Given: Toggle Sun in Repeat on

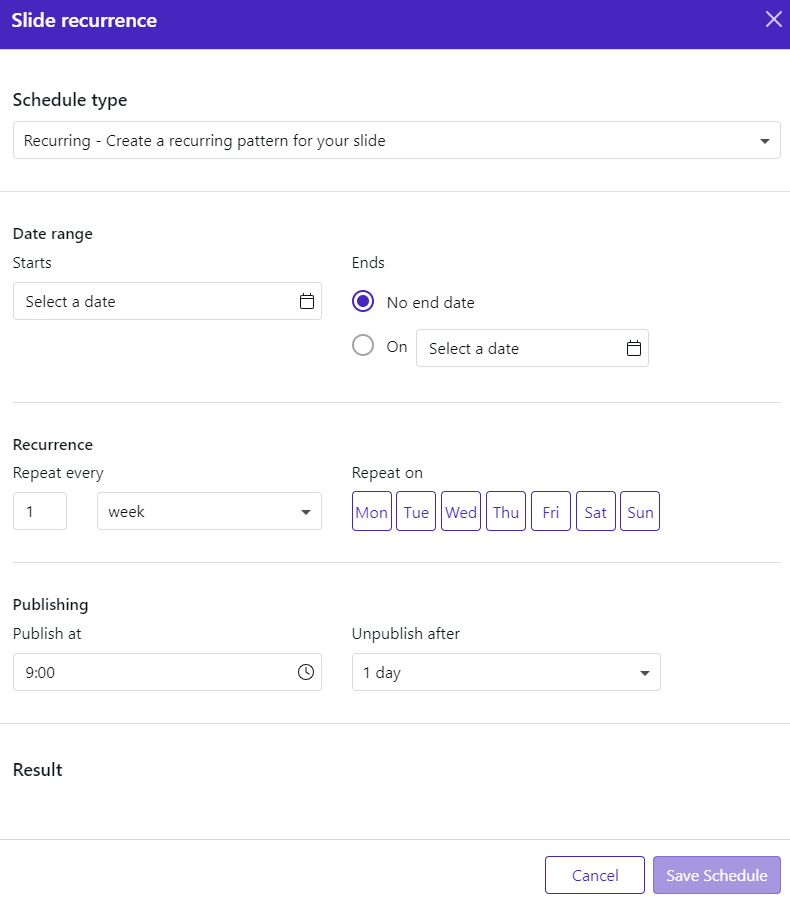Looking at the screenshot, I should point(640,511).
